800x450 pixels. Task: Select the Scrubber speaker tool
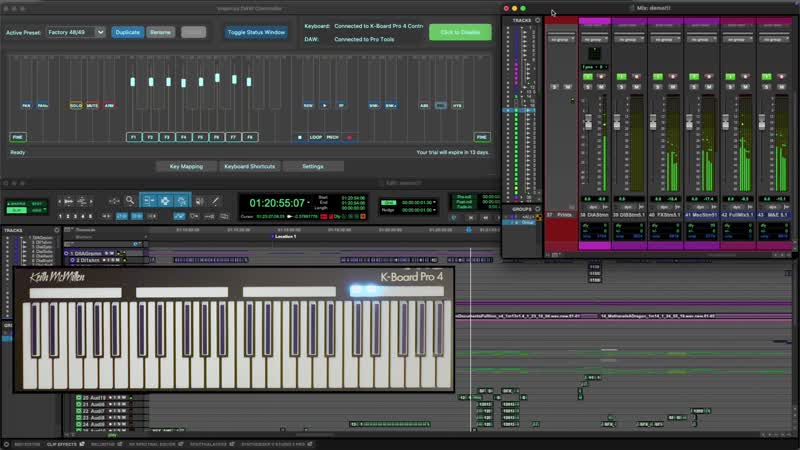199,201
